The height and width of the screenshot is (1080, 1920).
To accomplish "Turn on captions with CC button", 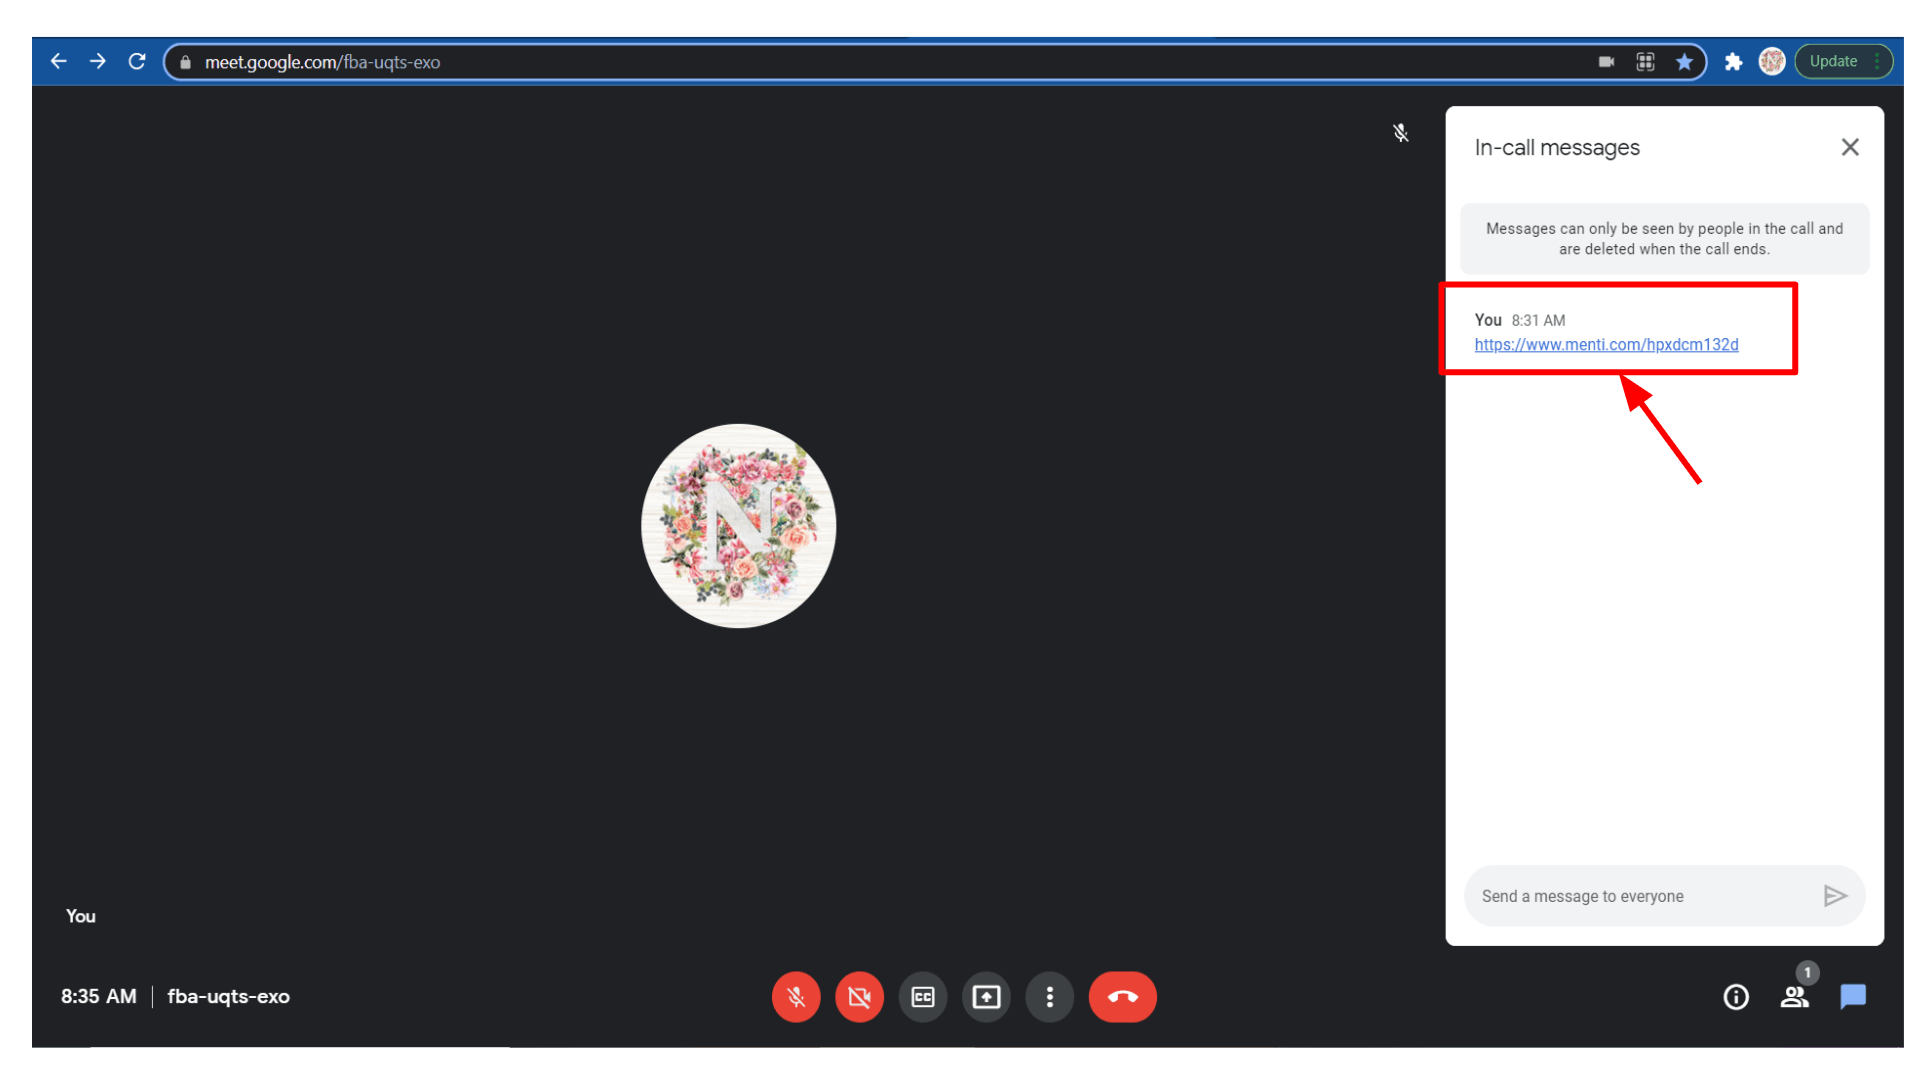I will point(923,997).
